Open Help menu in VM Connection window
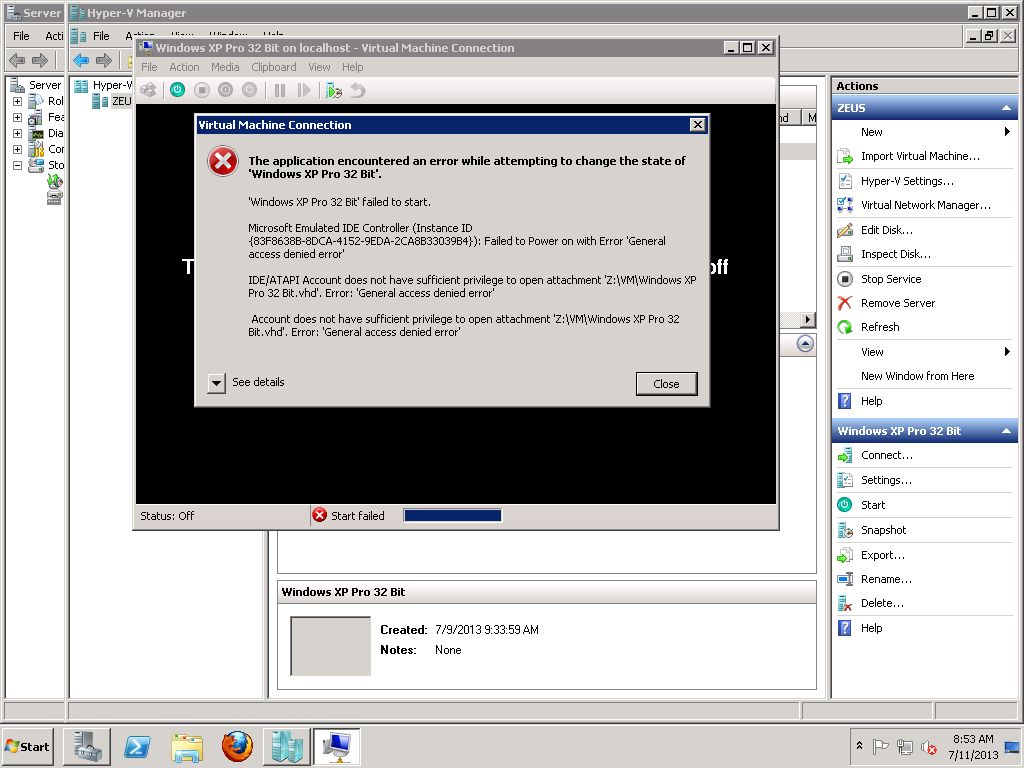The image size is (1024, 768). pyautogui.click(x=353, y=67)
